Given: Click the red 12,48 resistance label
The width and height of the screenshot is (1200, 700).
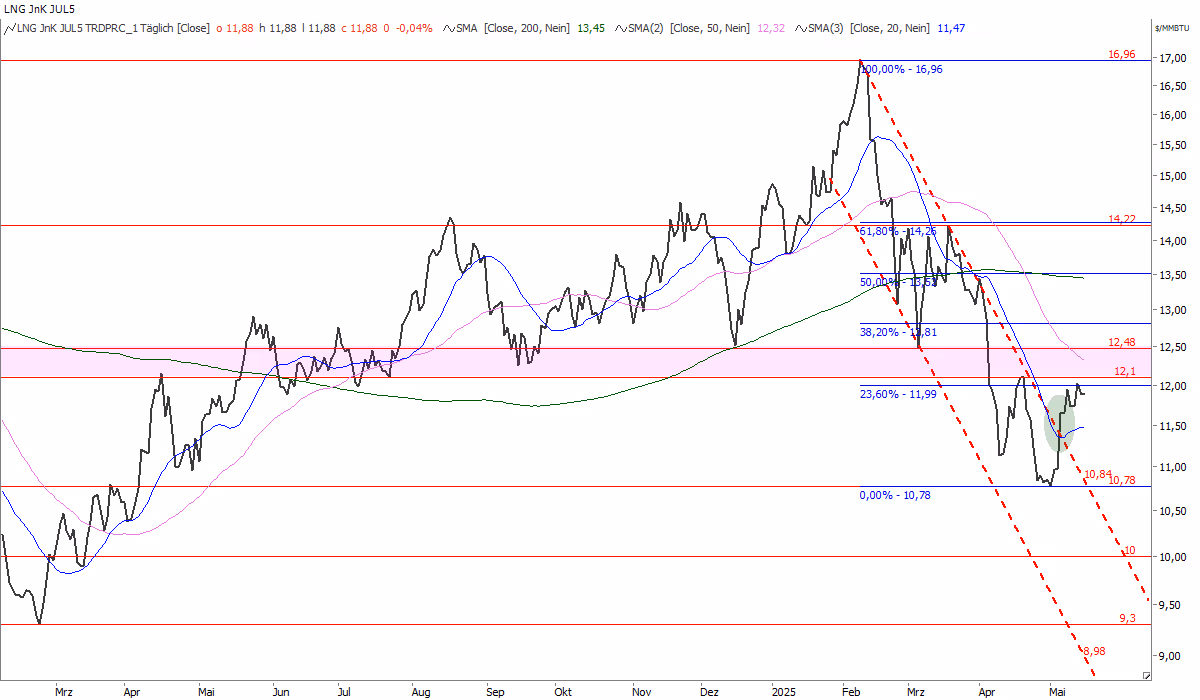Looking at the screenshot, I should [x=1121, y=342].
